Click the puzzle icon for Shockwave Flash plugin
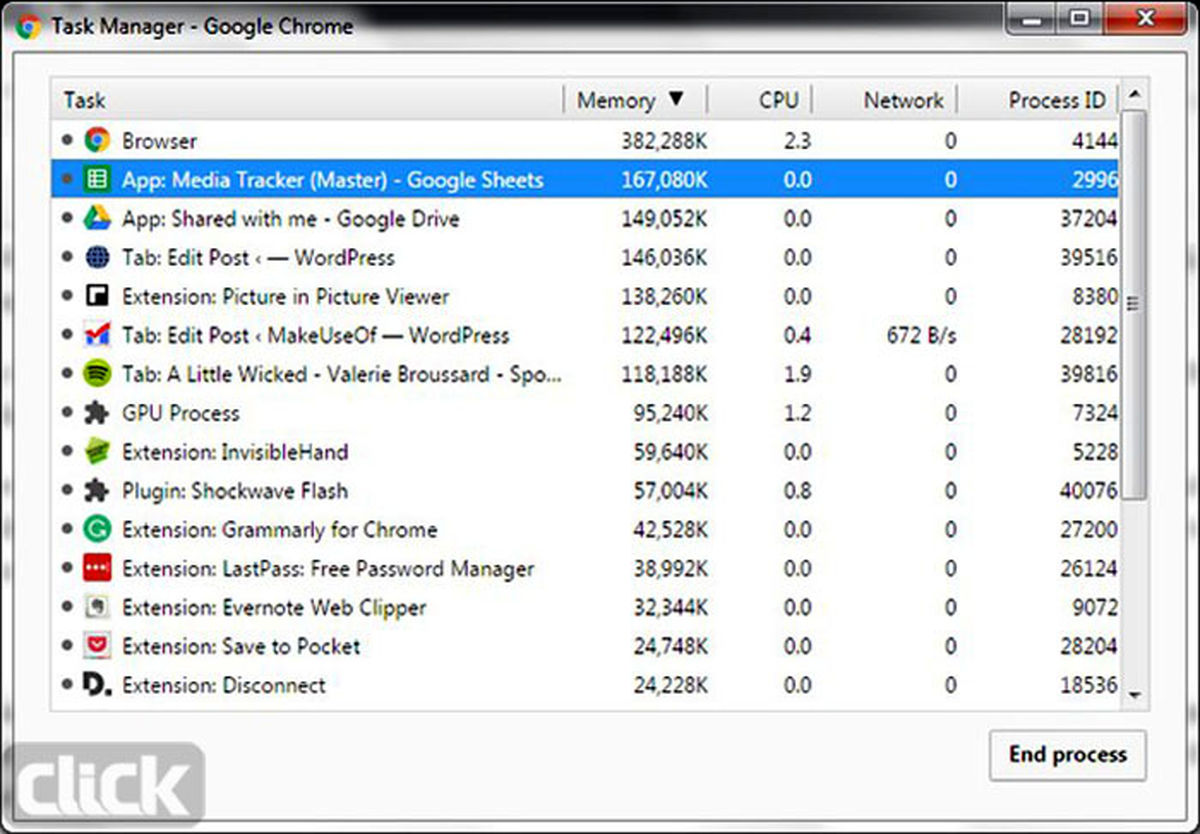The width and height of the screenshot is (1200, 834). tap(97, 491)
